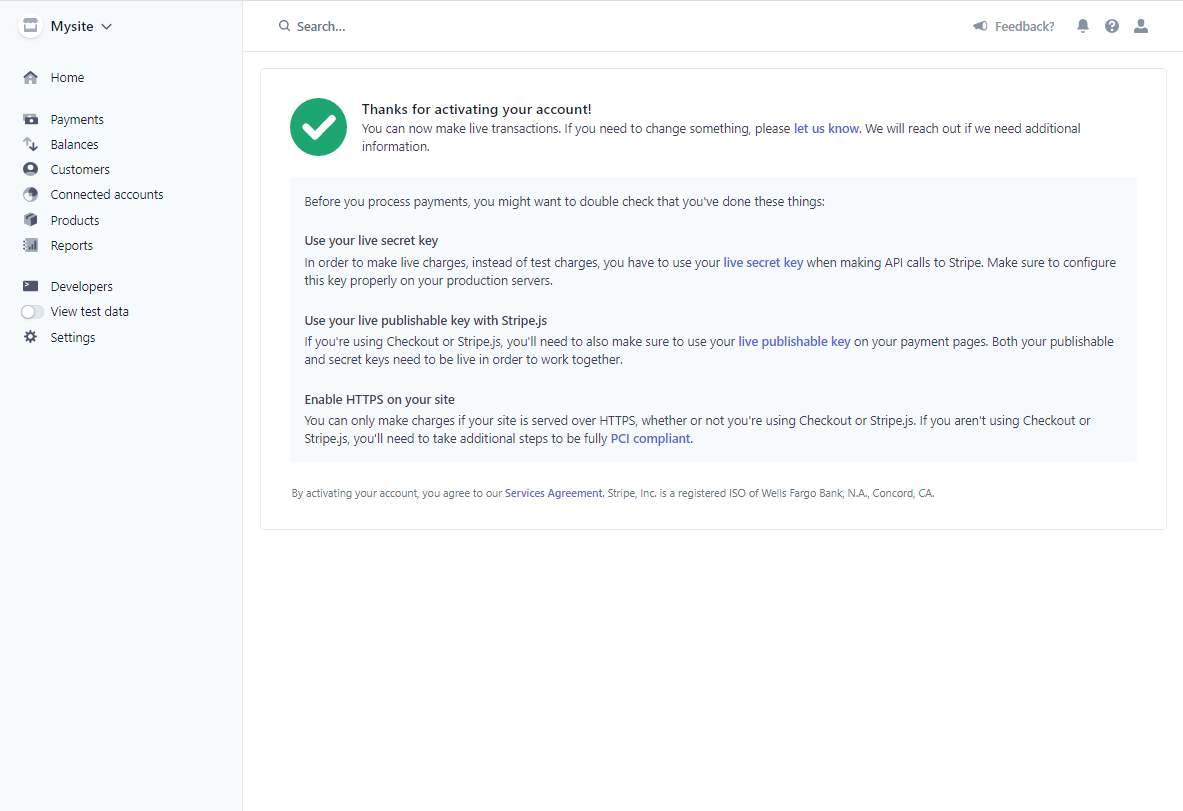Click the Services Agreement link
The height and width of the screenshot is (811, 1183).
(x=553, y=493)
